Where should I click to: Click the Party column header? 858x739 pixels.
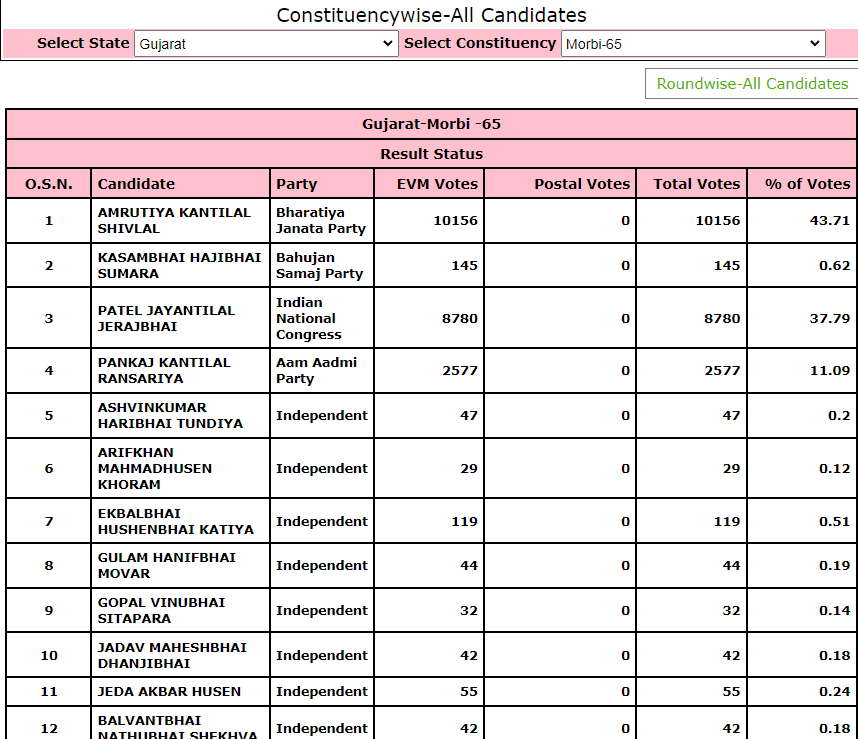click(x=322, y=183)
